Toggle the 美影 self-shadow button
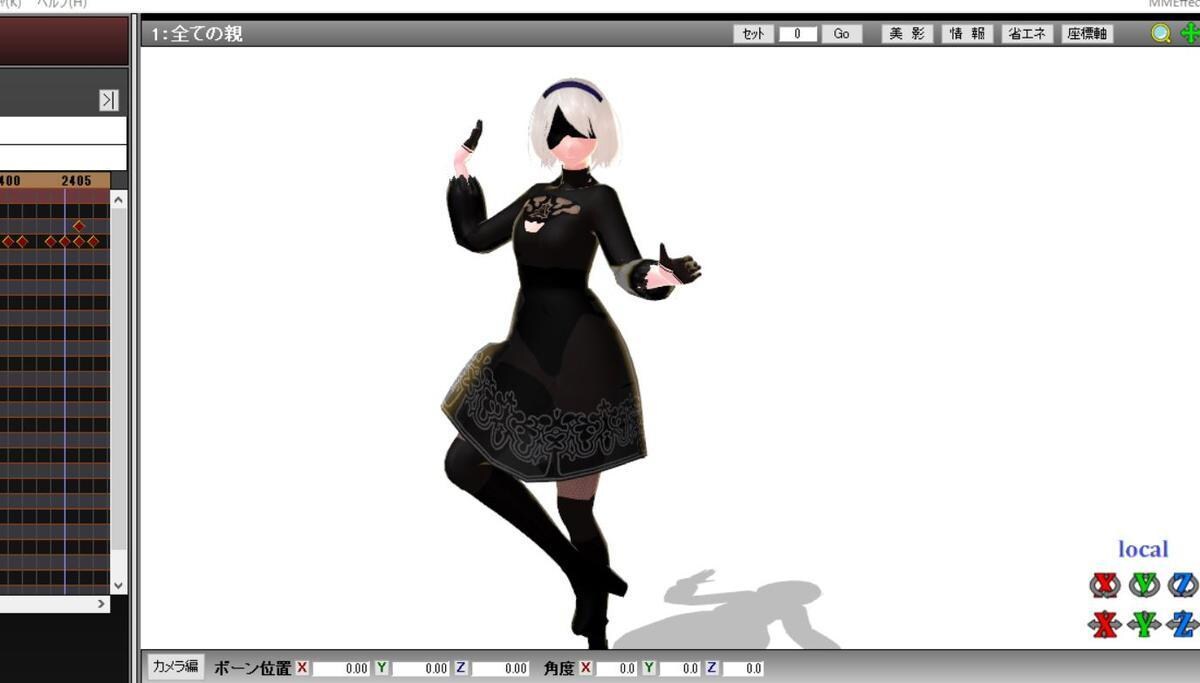This screenshot has width=1200, height=683. [x=907, y=34]
